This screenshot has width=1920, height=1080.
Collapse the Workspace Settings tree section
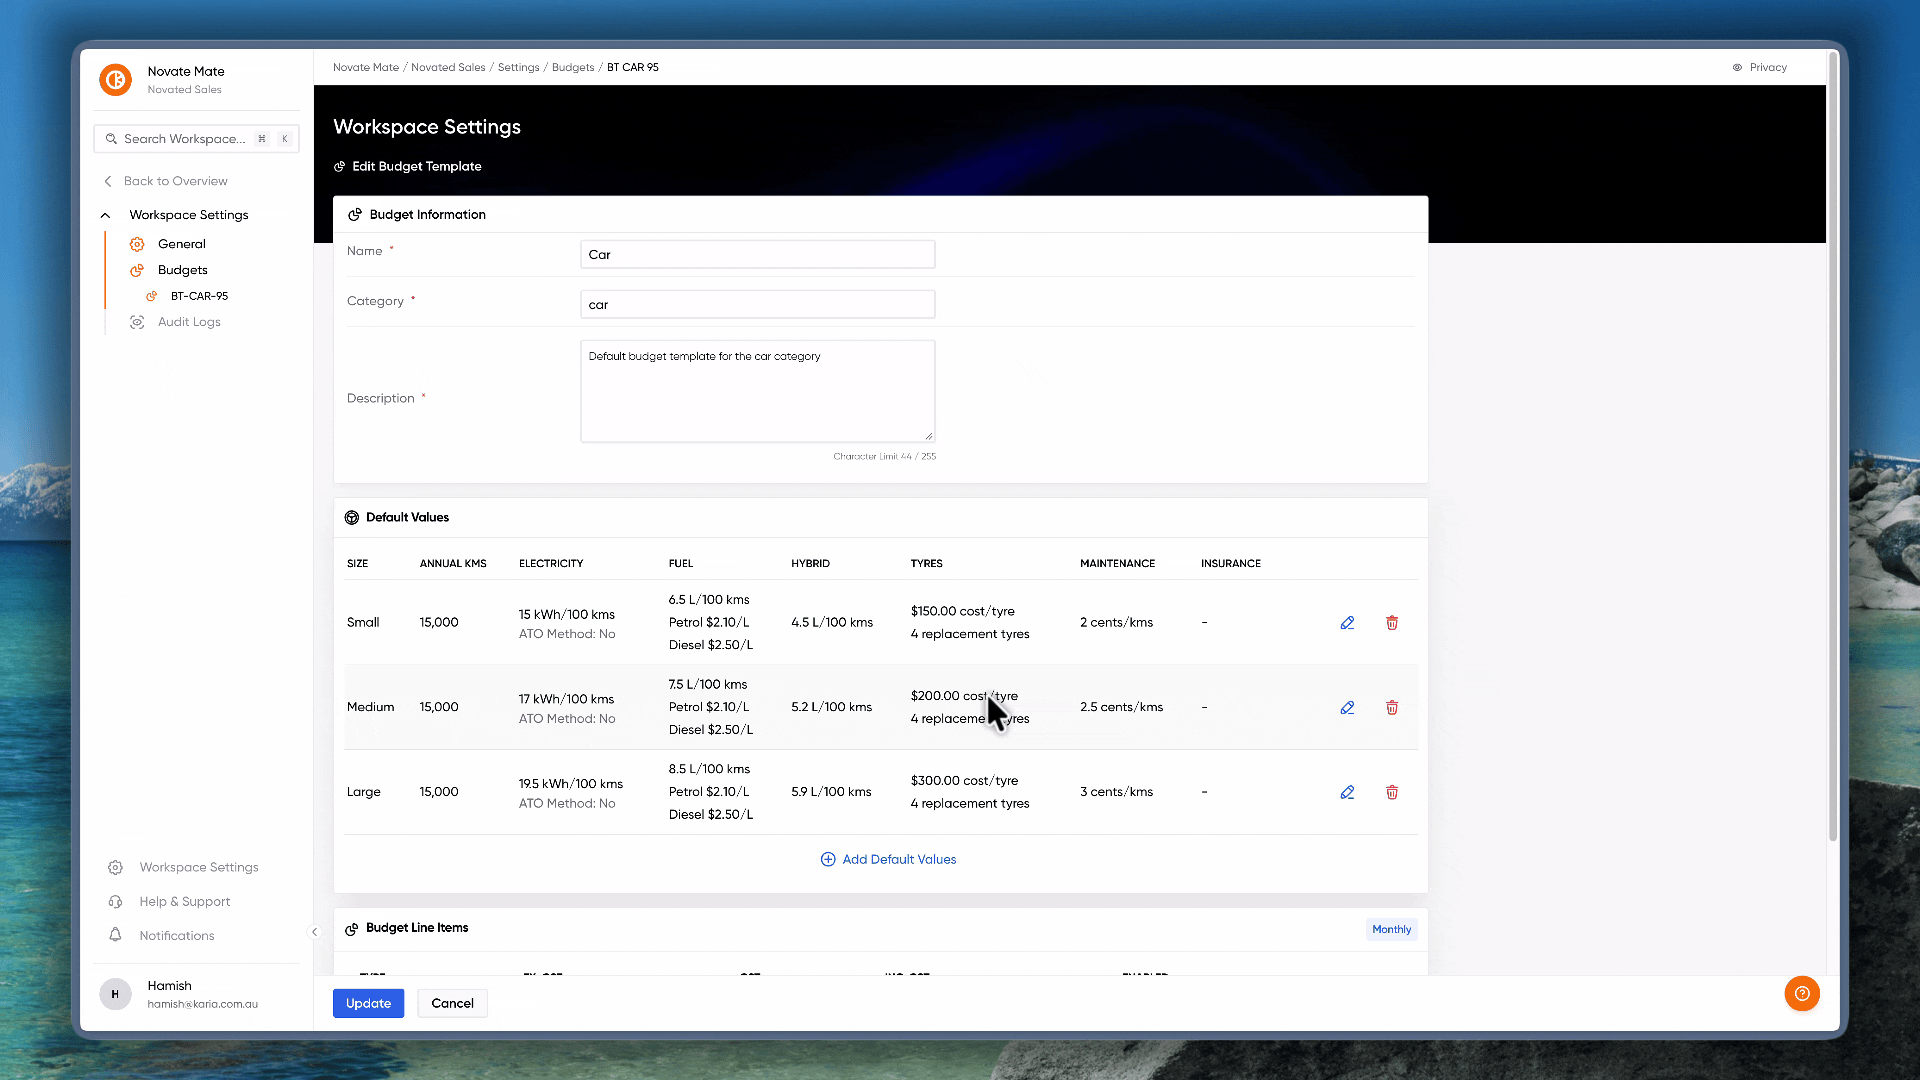coord(105,215)
